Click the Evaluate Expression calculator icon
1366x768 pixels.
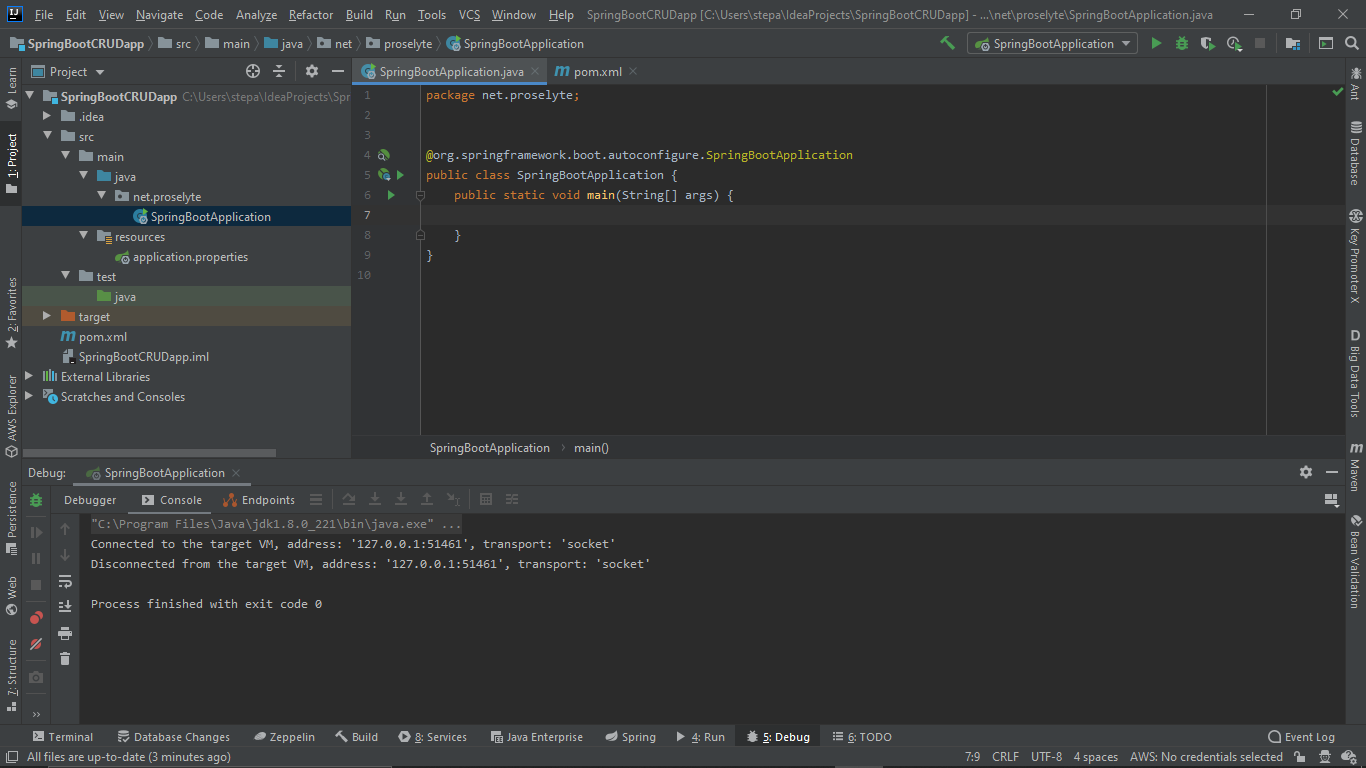coord(486,500)
